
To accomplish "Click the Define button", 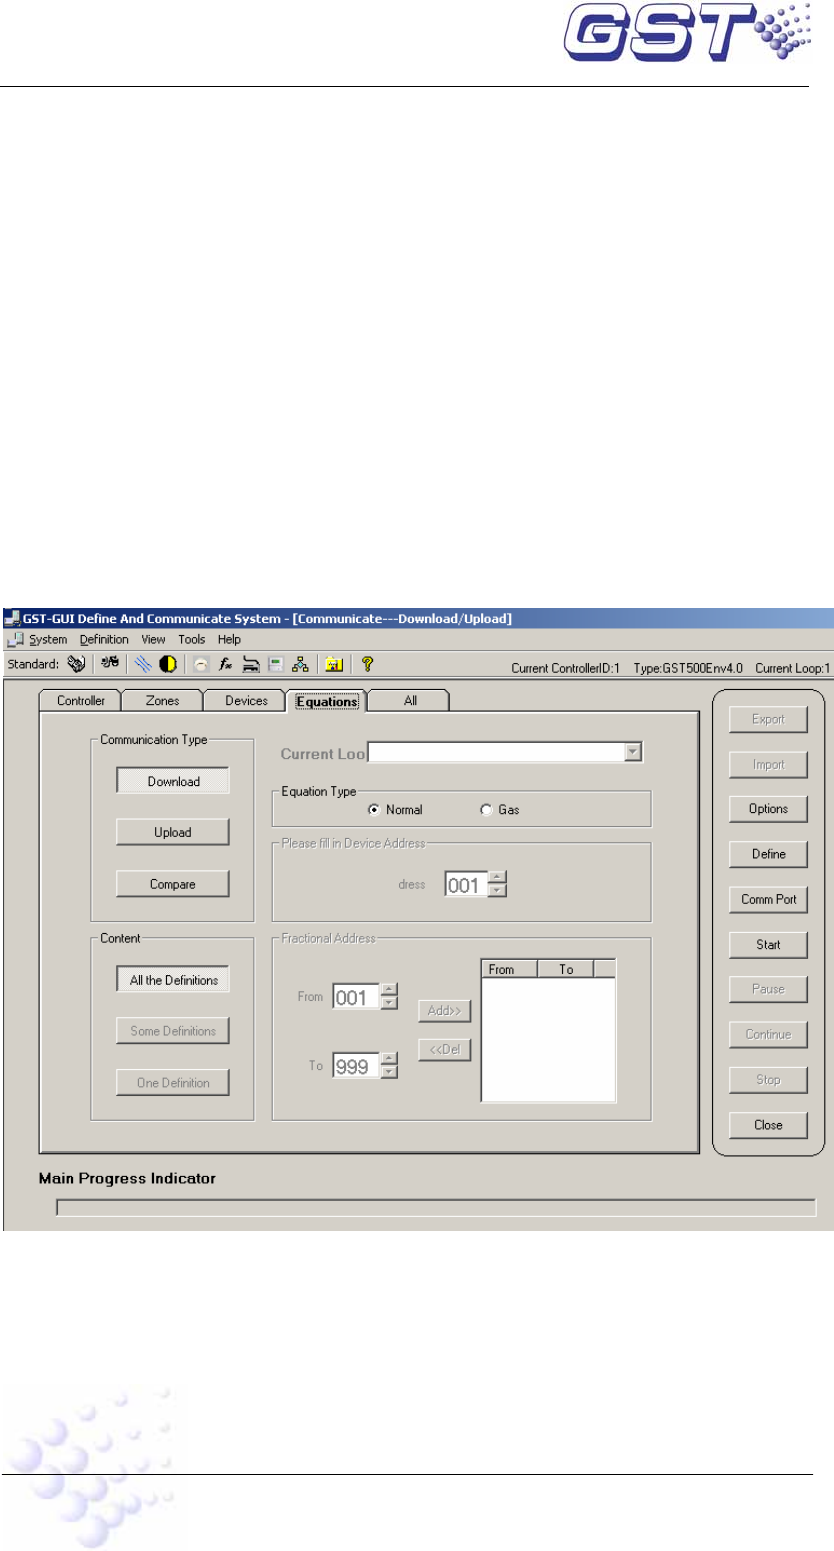I will 768,854.
